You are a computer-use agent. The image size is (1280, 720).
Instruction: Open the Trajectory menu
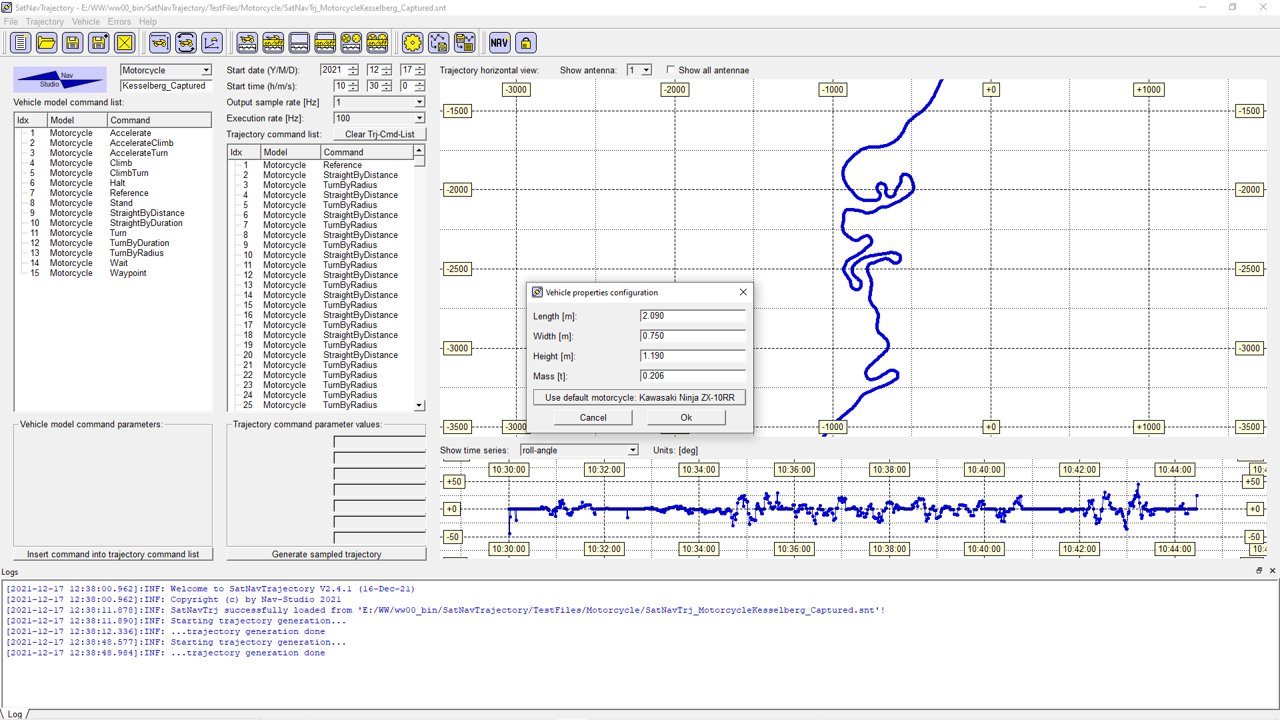44,21
